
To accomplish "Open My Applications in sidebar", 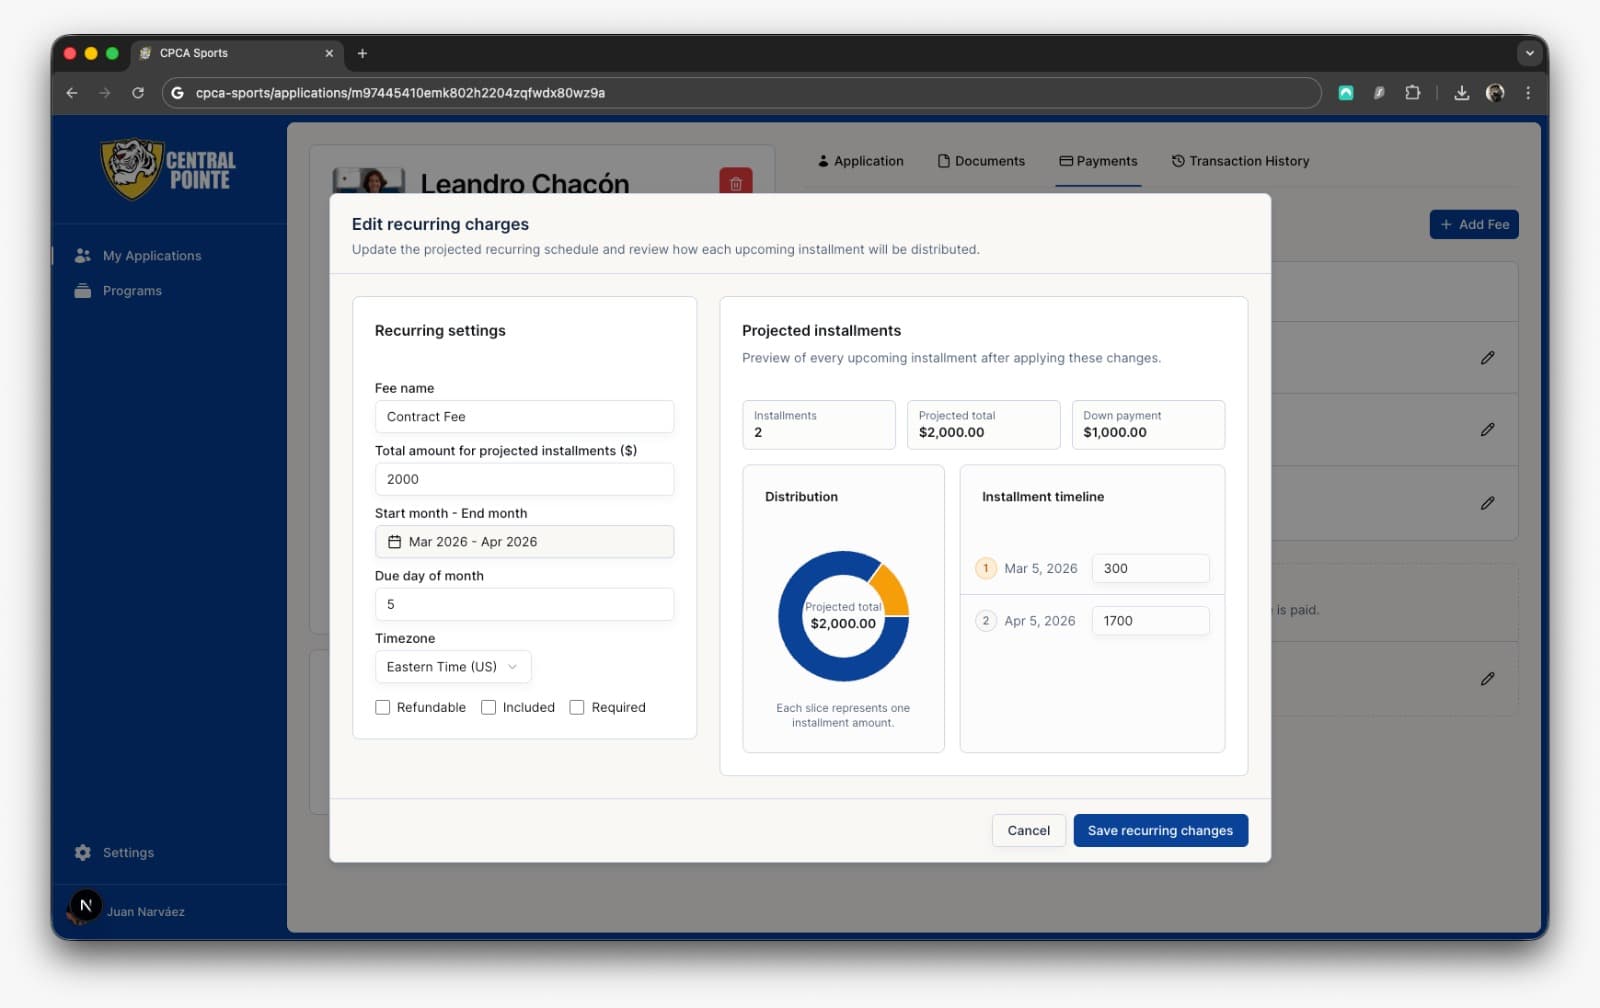I will coord(151,256).
